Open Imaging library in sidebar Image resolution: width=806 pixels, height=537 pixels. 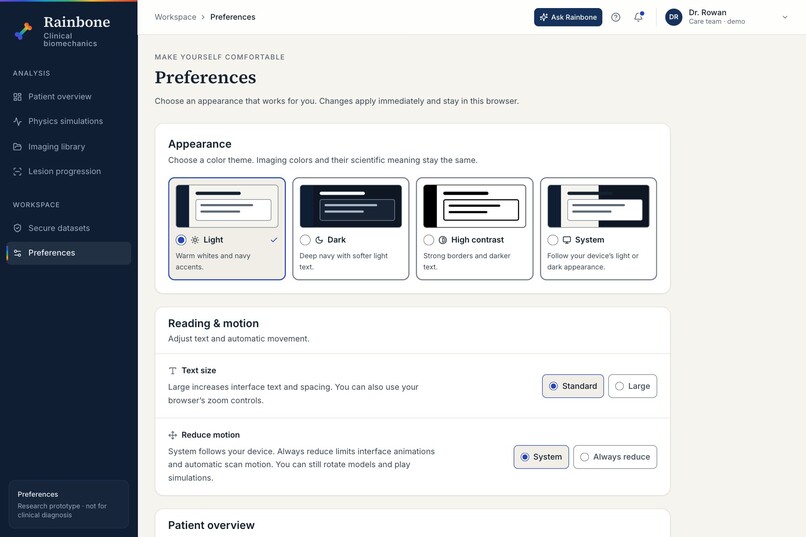(68, 146)
